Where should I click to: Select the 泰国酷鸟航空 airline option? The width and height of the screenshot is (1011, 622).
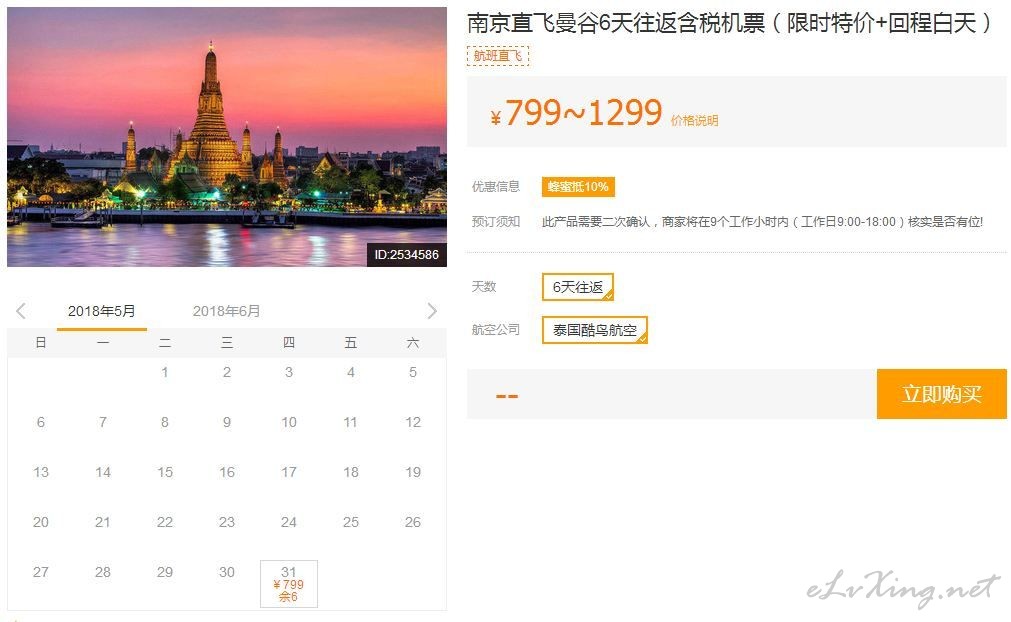pyautogui.click(x=594, y=330)
